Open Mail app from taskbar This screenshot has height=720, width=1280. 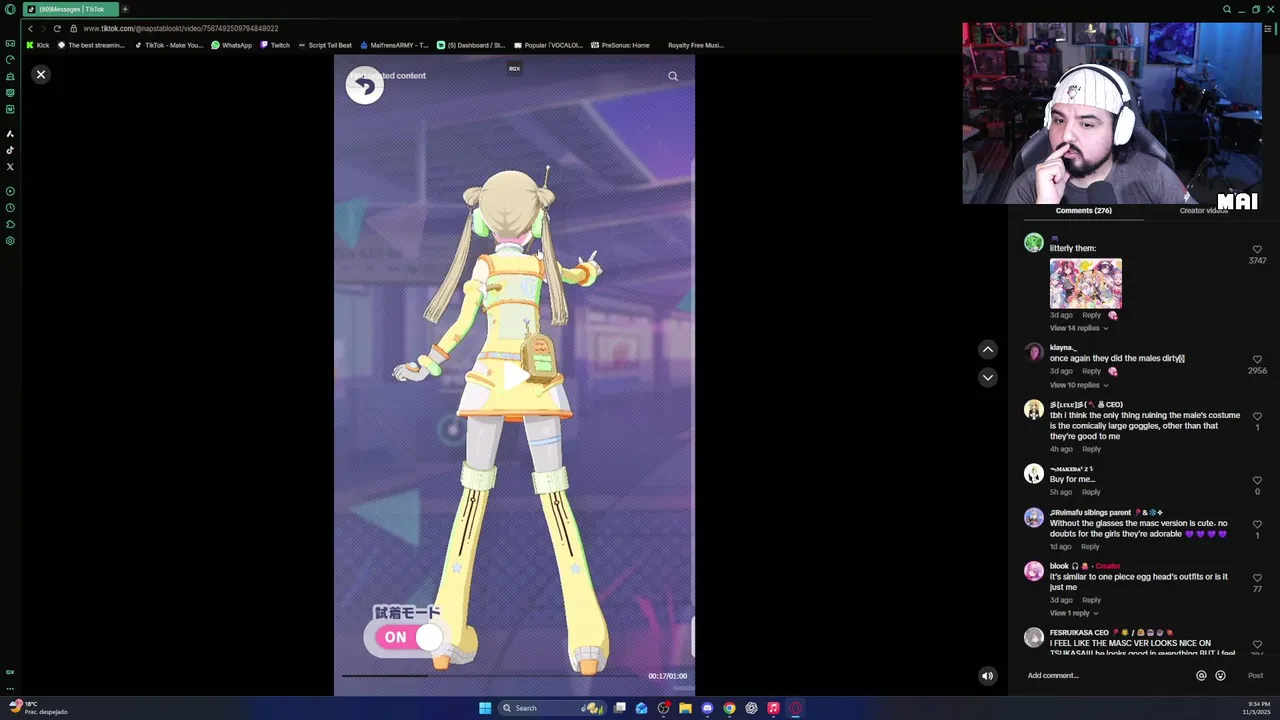click(x=641, y=708)
